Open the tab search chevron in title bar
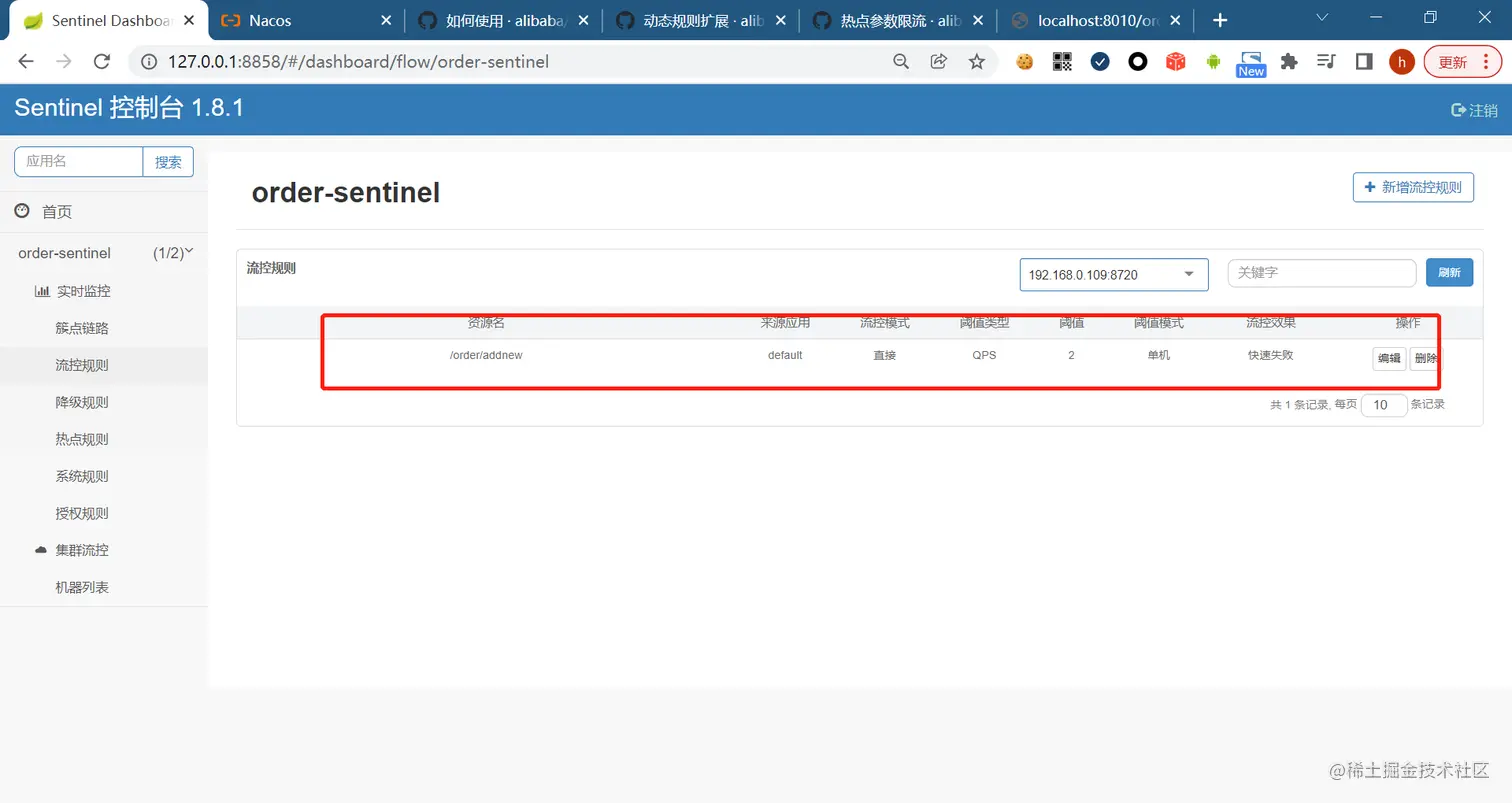 tap(1322, 17)
